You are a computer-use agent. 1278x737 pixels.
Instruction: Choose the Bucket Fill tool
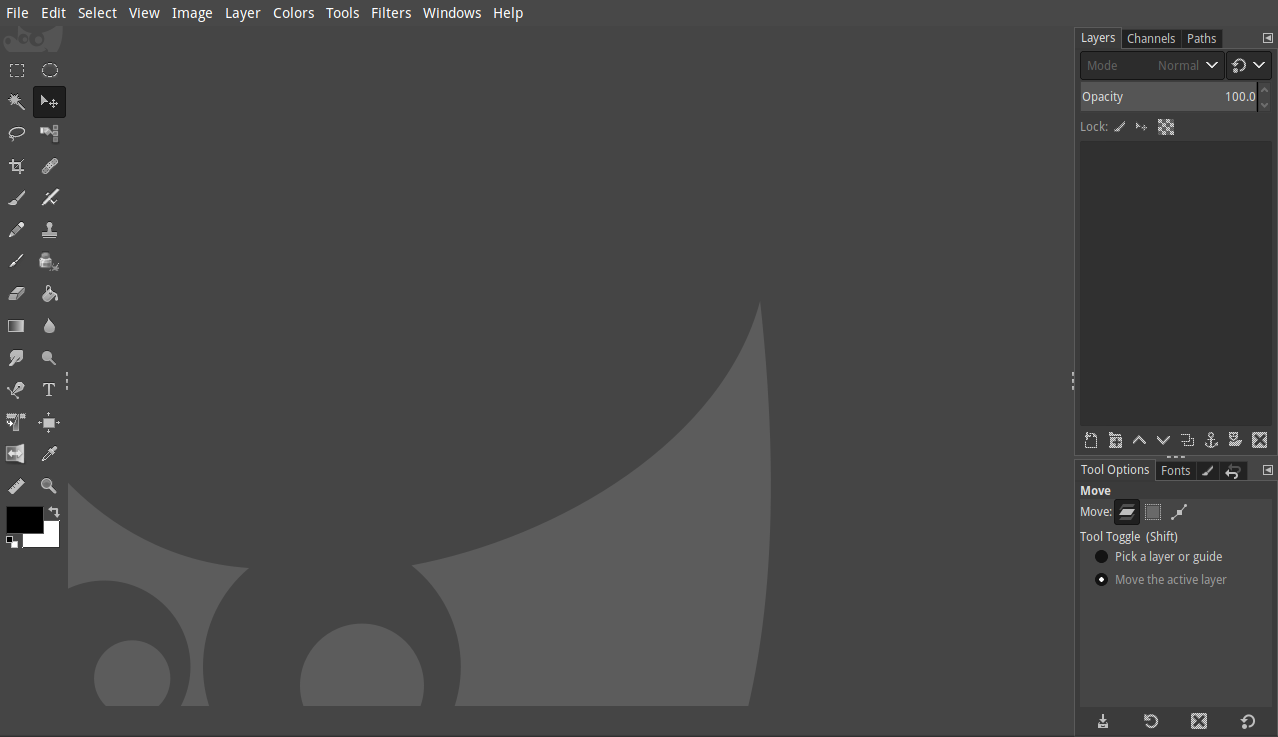(x=48, y=293)
